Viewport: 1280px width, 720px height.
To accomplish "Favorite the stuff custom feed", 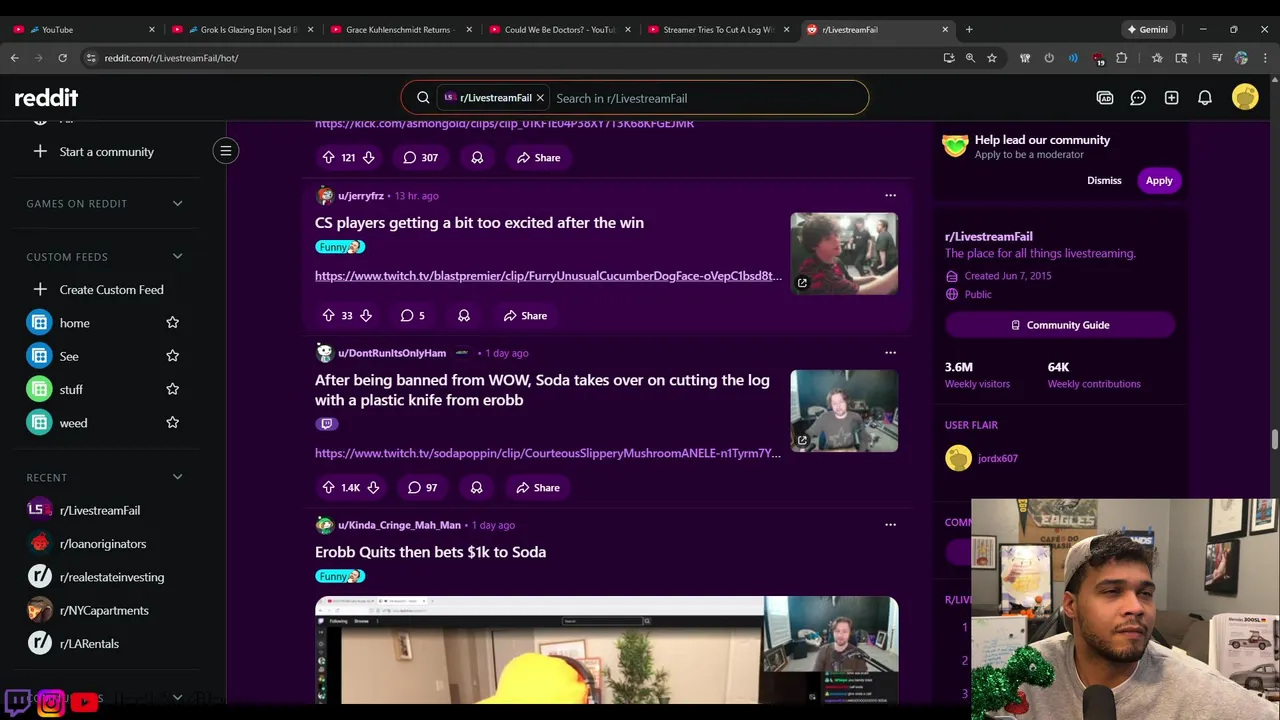I will [172, 389].
